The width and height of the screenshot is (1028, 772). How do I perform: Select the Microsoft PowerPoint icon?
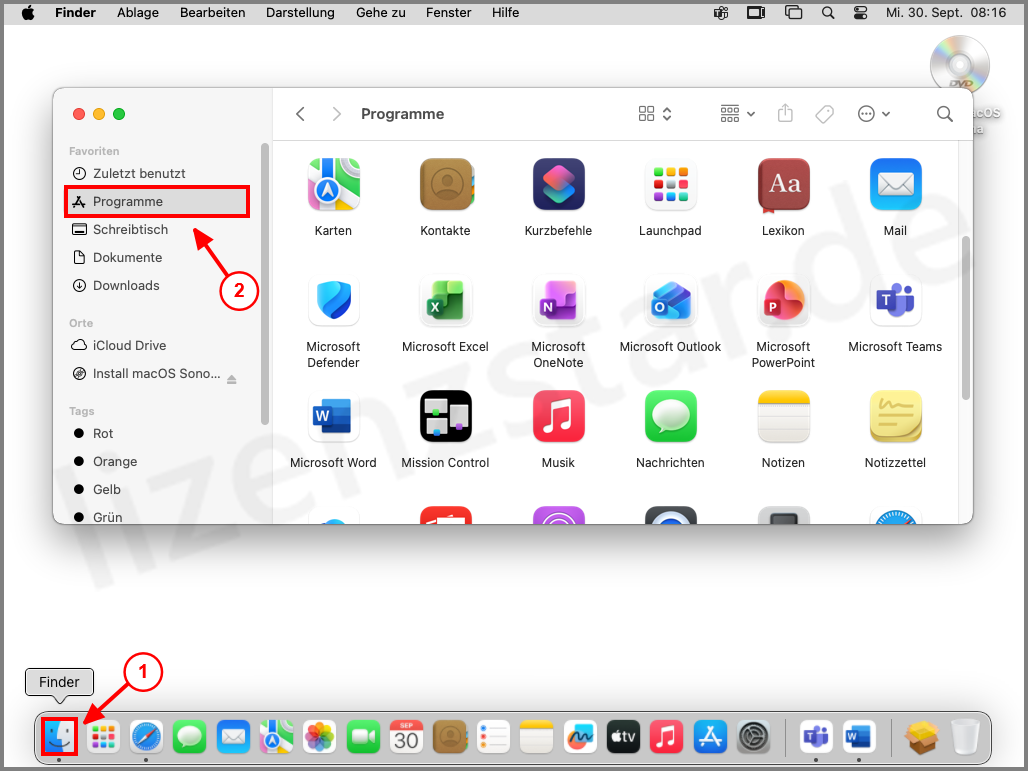click(783, 300)
